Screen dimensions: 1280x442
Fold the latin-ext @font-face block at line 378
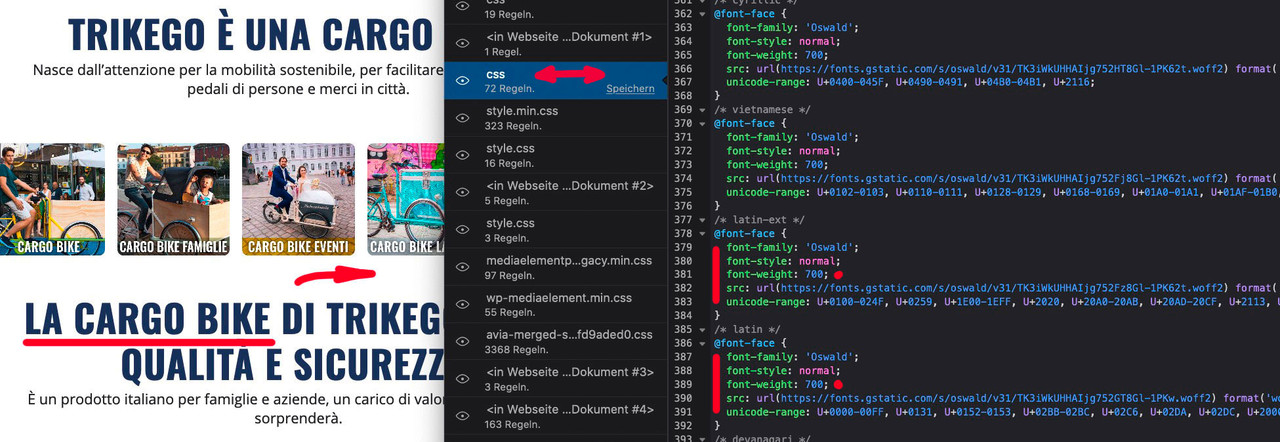(703, 234)
